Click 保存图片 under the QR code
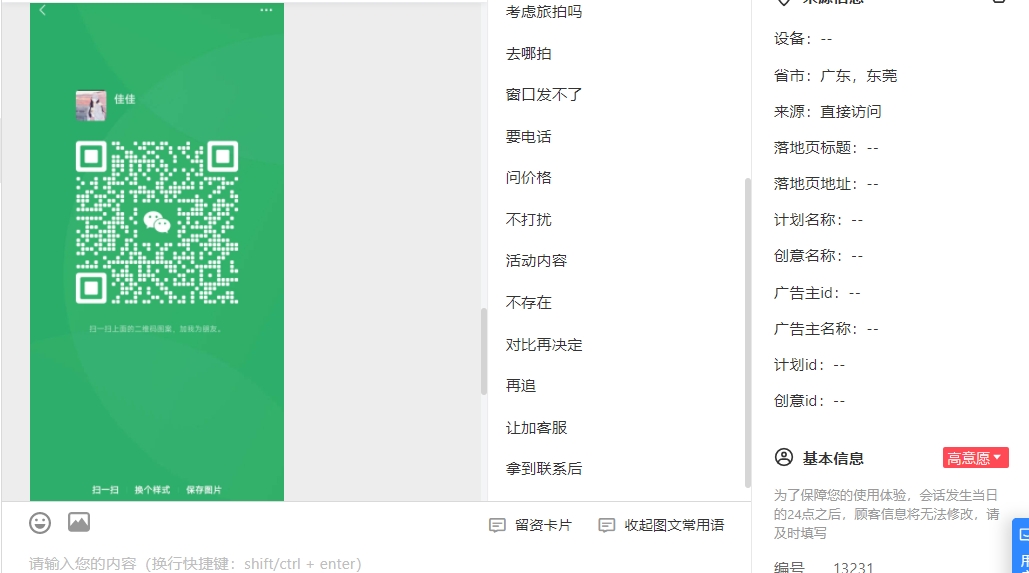Screen dimensions: 1029x573 coord(203,490)
